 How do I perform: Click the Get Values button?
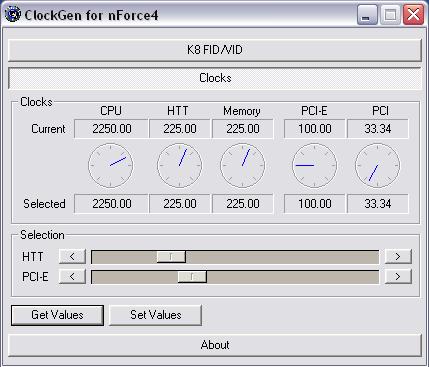tap(57, 315)
